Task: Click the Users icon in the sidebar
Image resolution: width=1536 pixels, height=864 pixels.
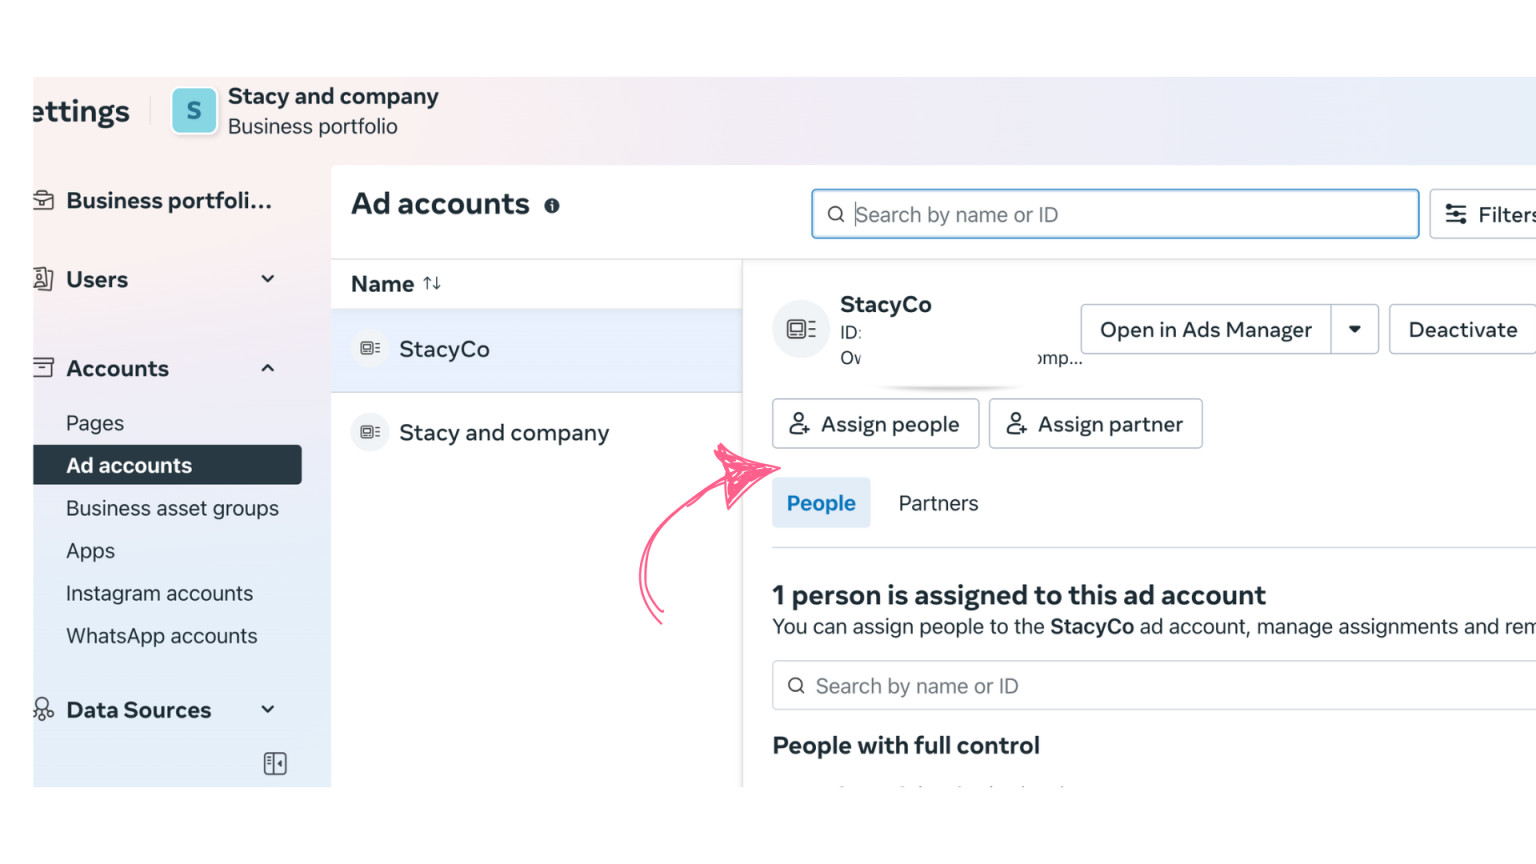Action: [44, 279]
